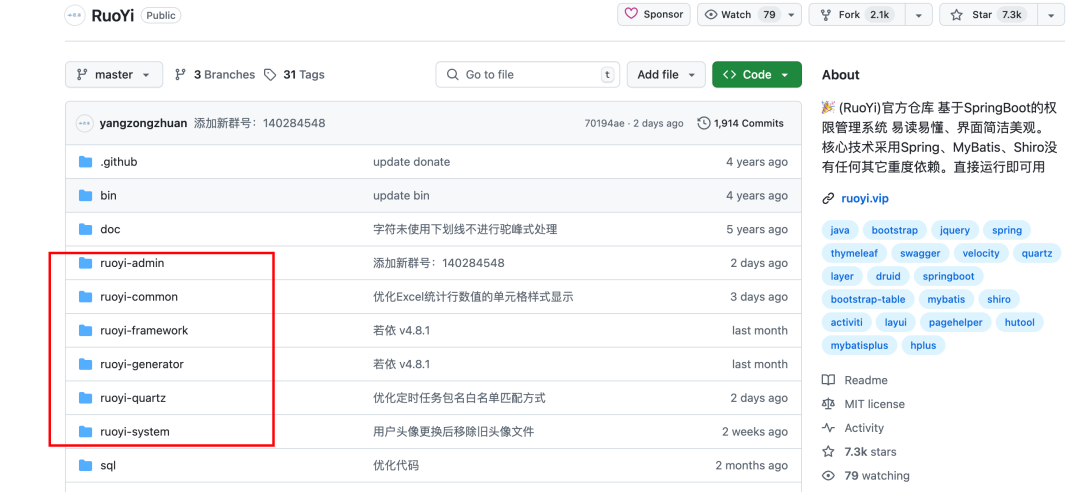Select the quartz topic tag
The image size is (1080, 492).
[x=1037, y=254]
